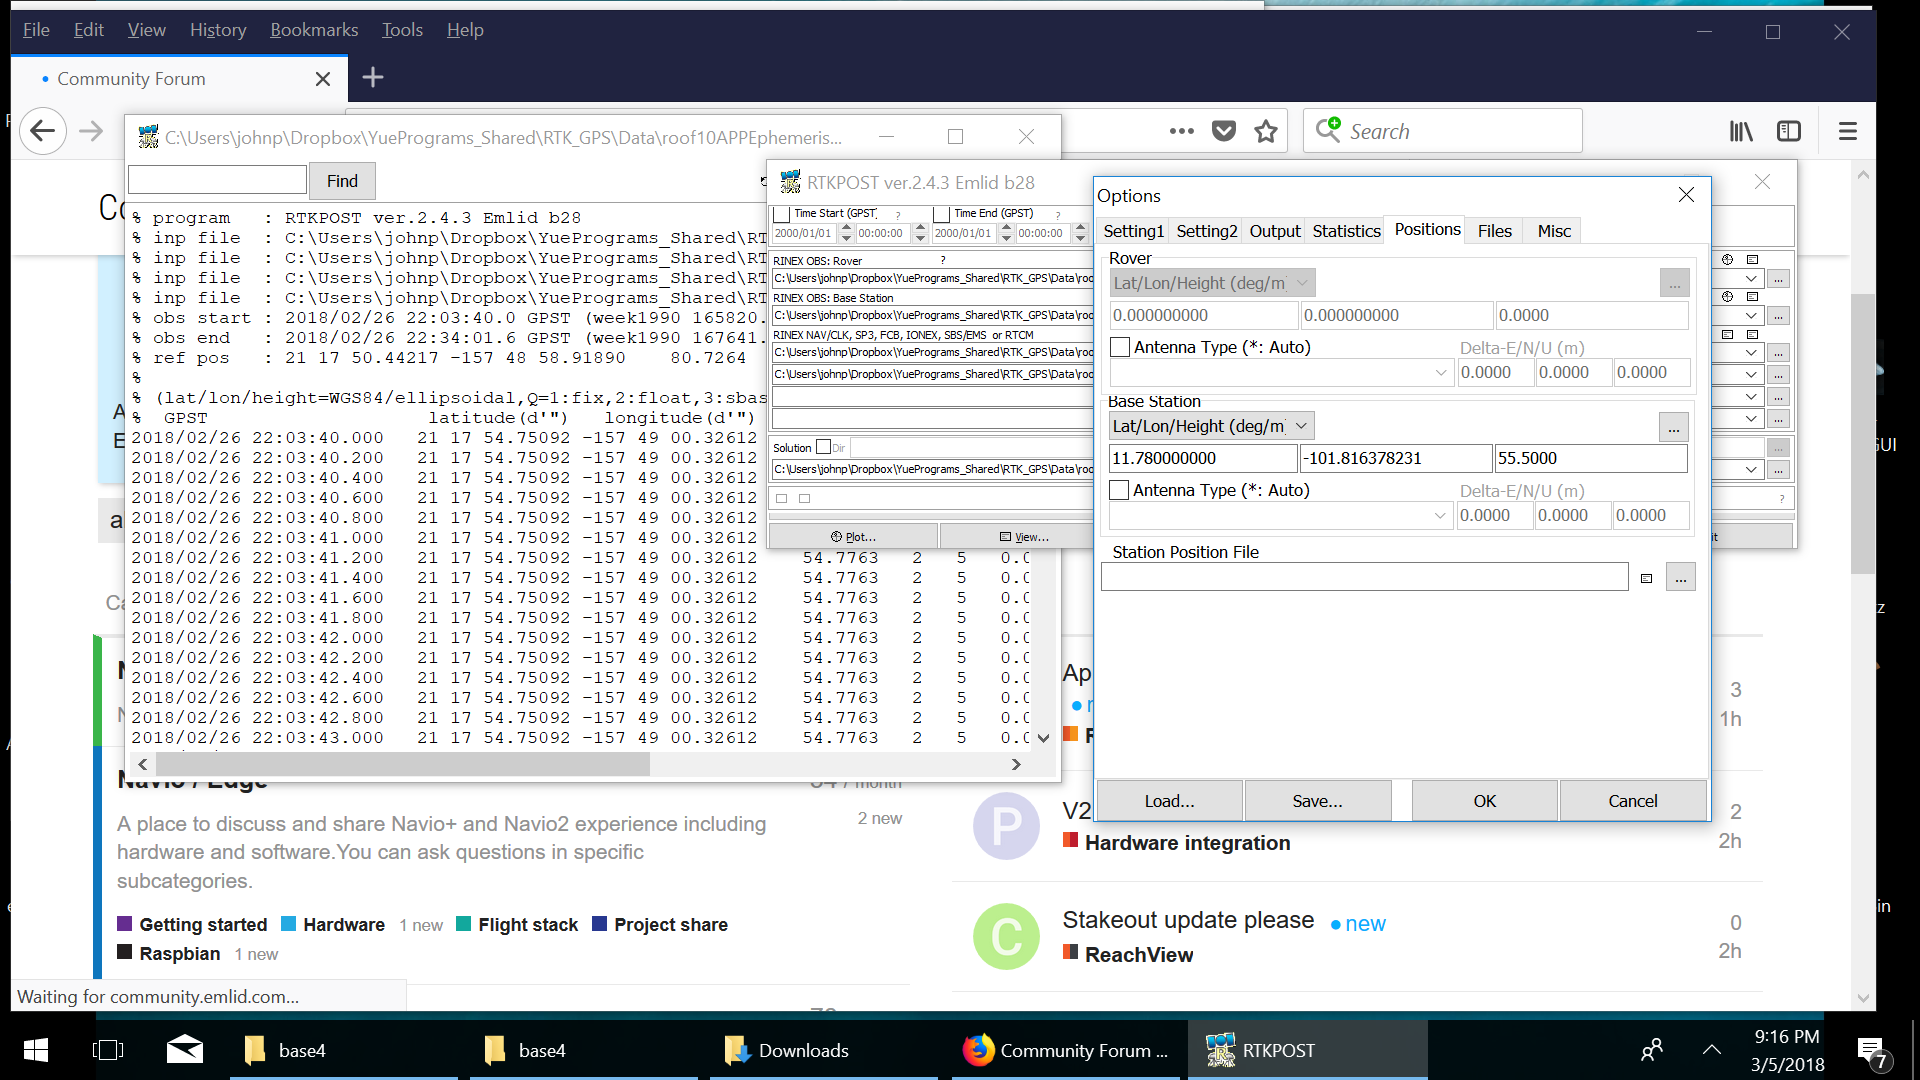Click the first navigation file view icon

point(1727,334)
